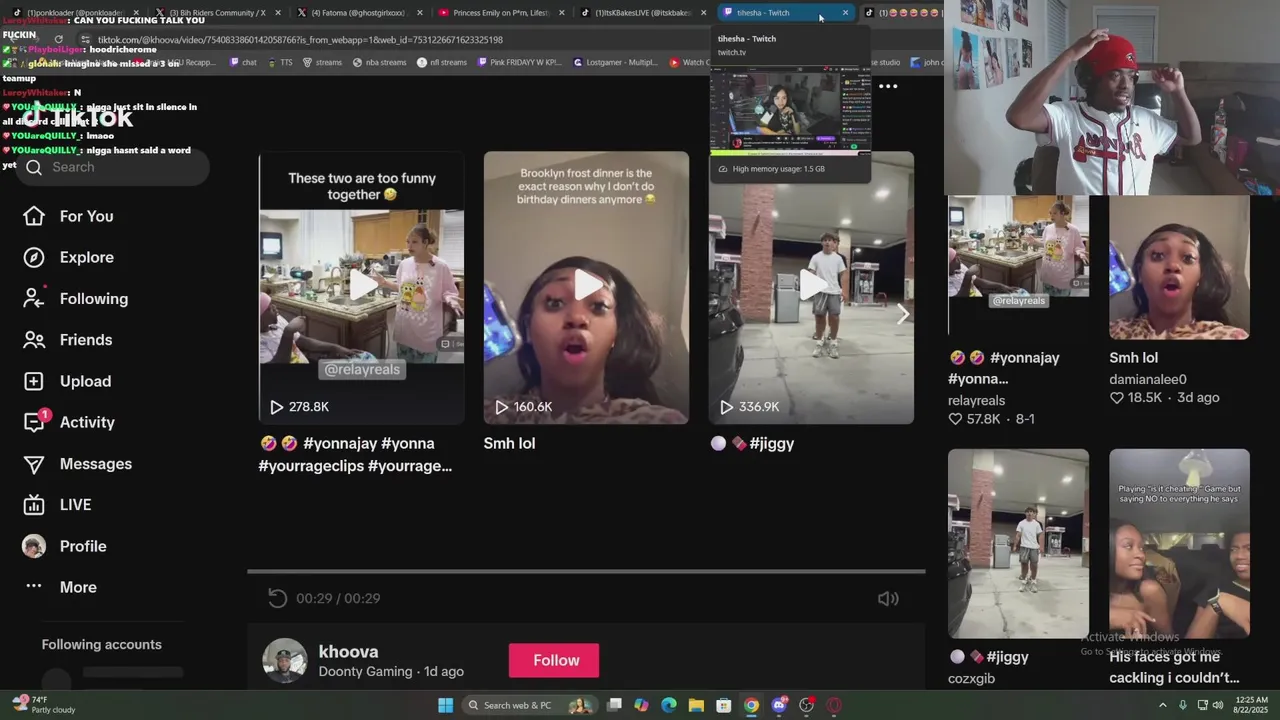Open Microsoft Edge from the taskbar
Screen dimensions: 1280x720
click(x=669, y=705)
